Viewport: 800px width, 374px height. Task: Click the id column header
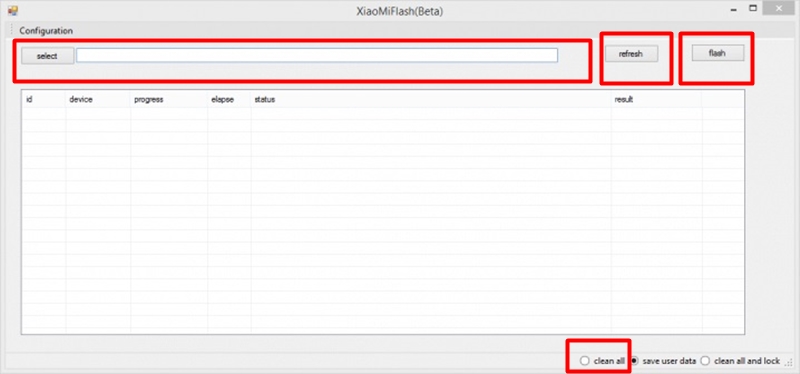(x=43, y=99)
